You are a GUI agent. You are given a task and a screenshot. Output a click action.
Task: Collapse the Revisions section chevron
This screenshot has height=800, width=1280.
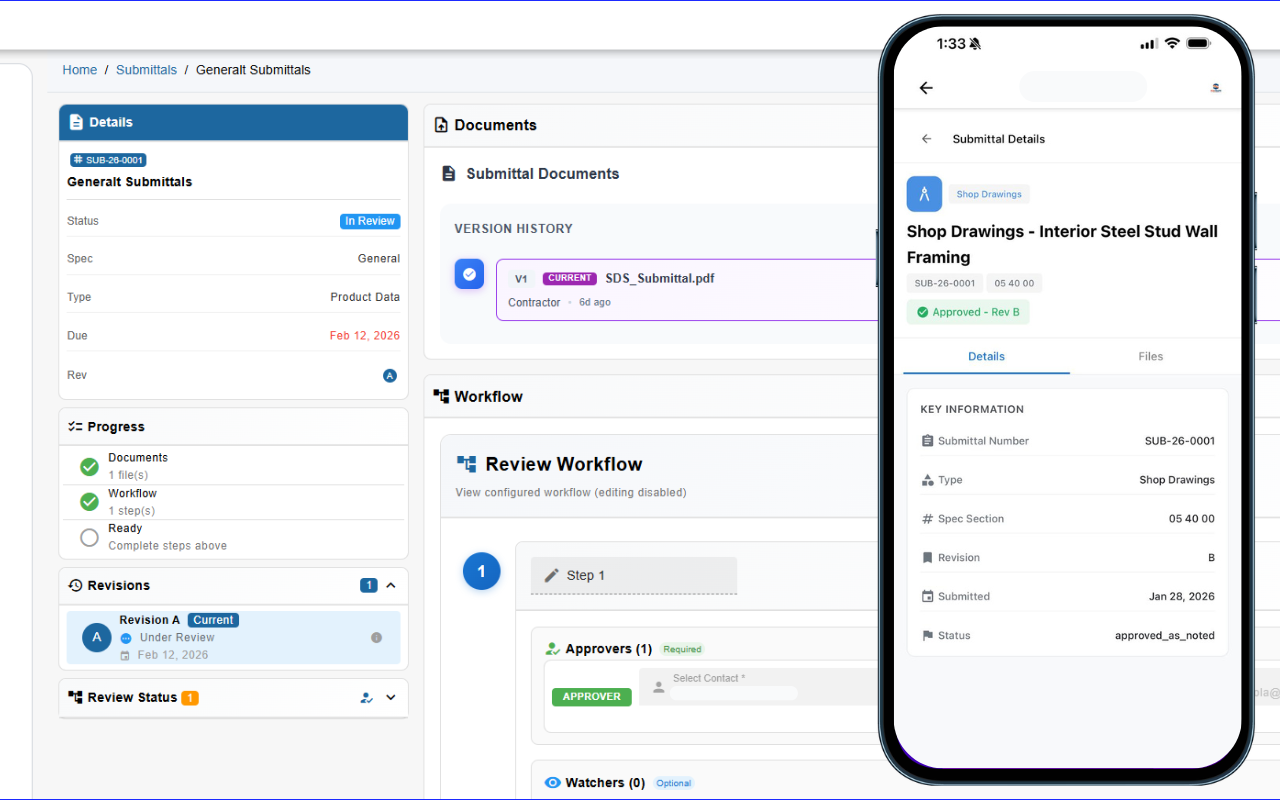pos(391,585)
